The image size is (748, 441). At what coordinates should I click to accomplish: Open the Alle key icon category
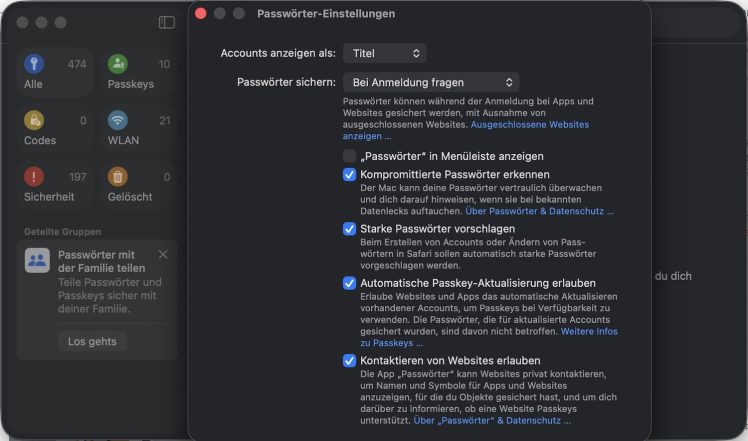(x=34, y=64)
